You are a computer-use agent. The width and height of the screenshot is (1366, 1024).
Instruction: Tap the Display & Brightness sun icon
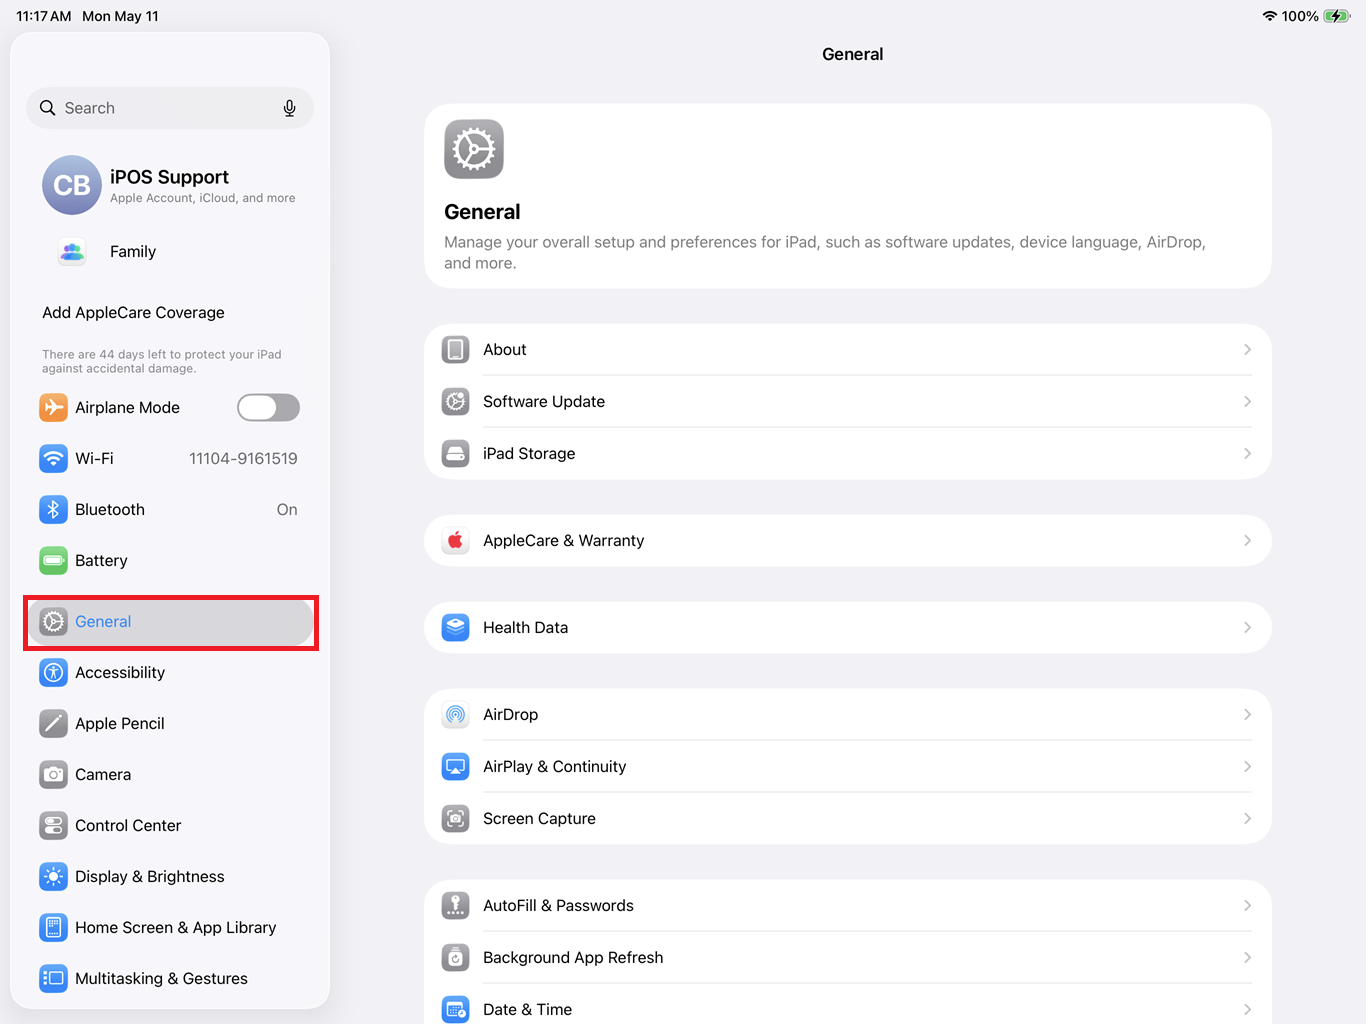coord(53,876)
